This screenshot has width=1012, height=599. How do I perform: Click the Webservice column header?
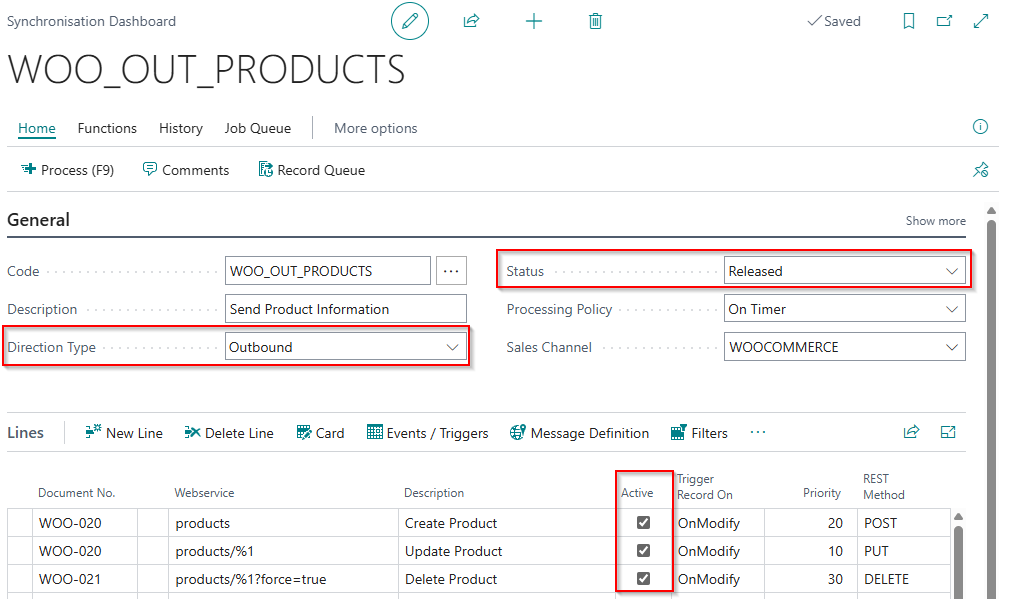pyautogui.click(x=204, y=492)
